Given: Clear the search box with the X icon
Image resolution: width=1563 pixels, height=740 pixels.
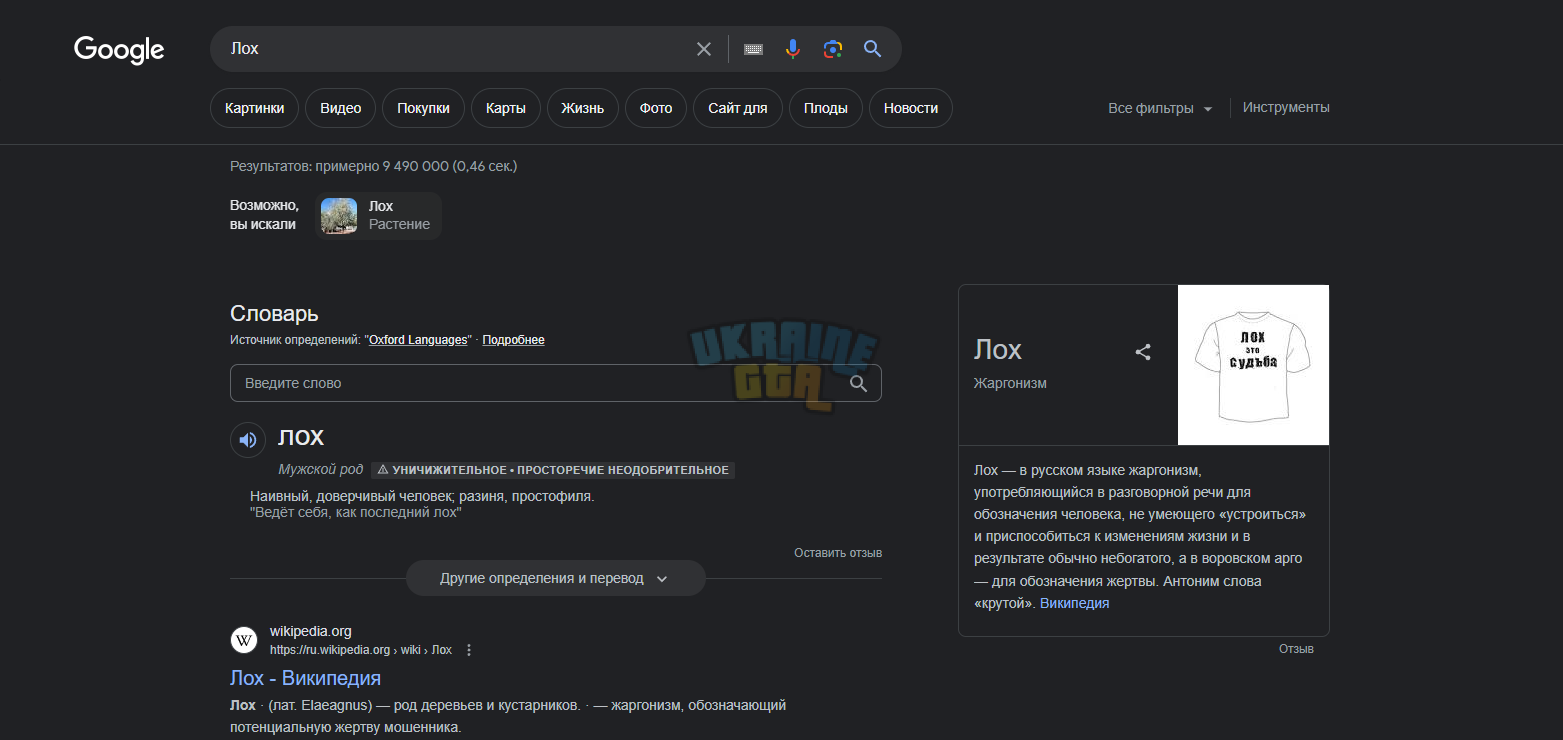Looking at the screenshot, I should [704, 49].
